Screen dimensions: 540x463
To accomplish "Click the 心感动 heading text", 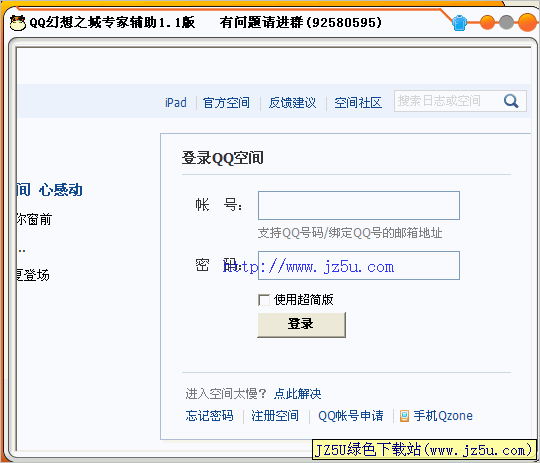I will [x=60, y=189].
